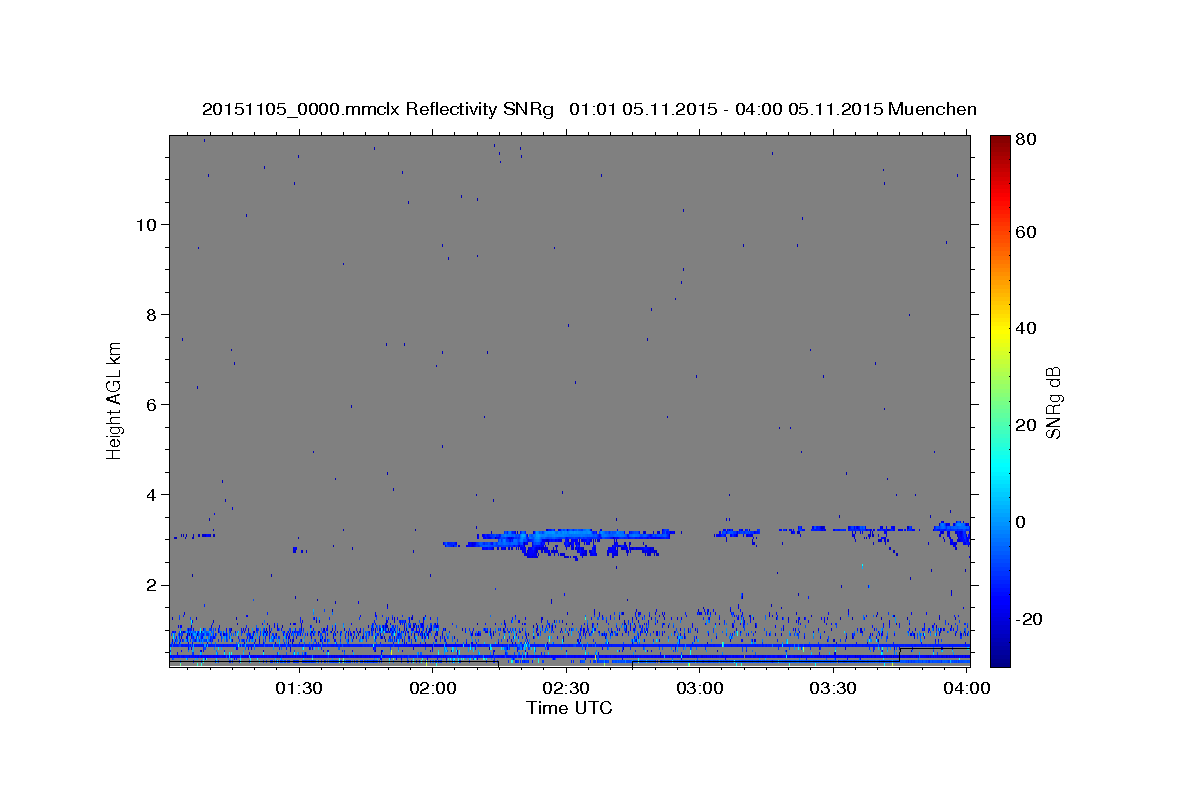The width and height of the screenshot is (1200, 800).
Task: Click the 02:30 time tick label
Action: tap(566, 689)
